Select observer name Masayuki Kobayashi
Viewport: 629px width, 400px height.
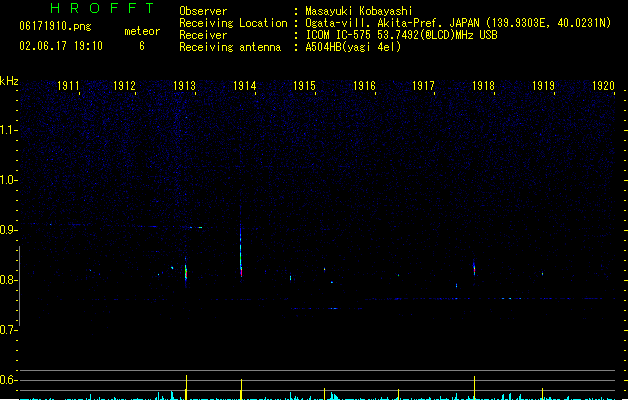click(x=359, y=11)
